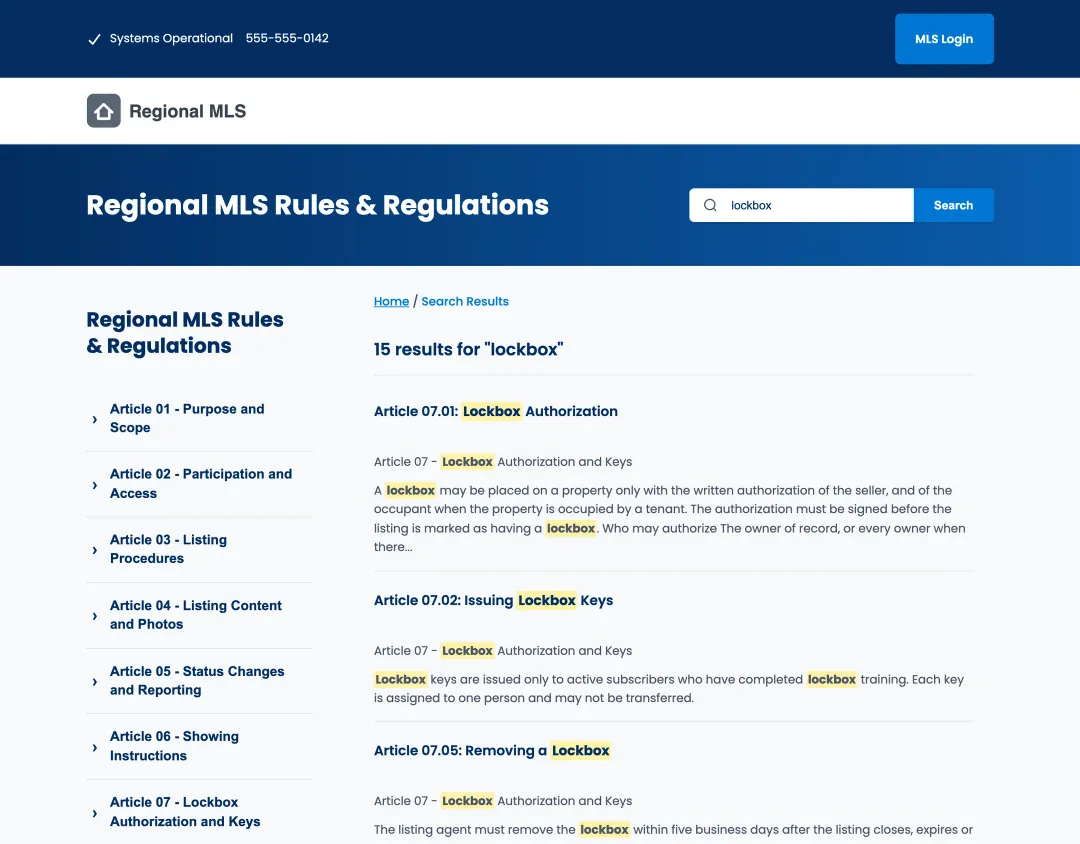Click the phone number 555-555-0142
Screen dimensions: 1080x844
click(287, 39)
